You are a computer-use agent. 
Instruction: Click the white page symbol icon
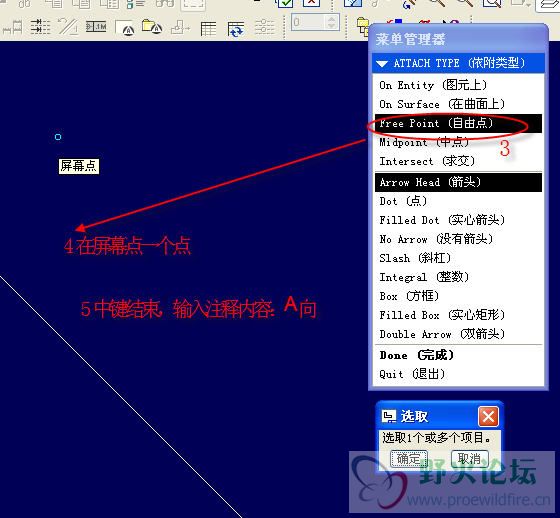[x=125, y=28]
